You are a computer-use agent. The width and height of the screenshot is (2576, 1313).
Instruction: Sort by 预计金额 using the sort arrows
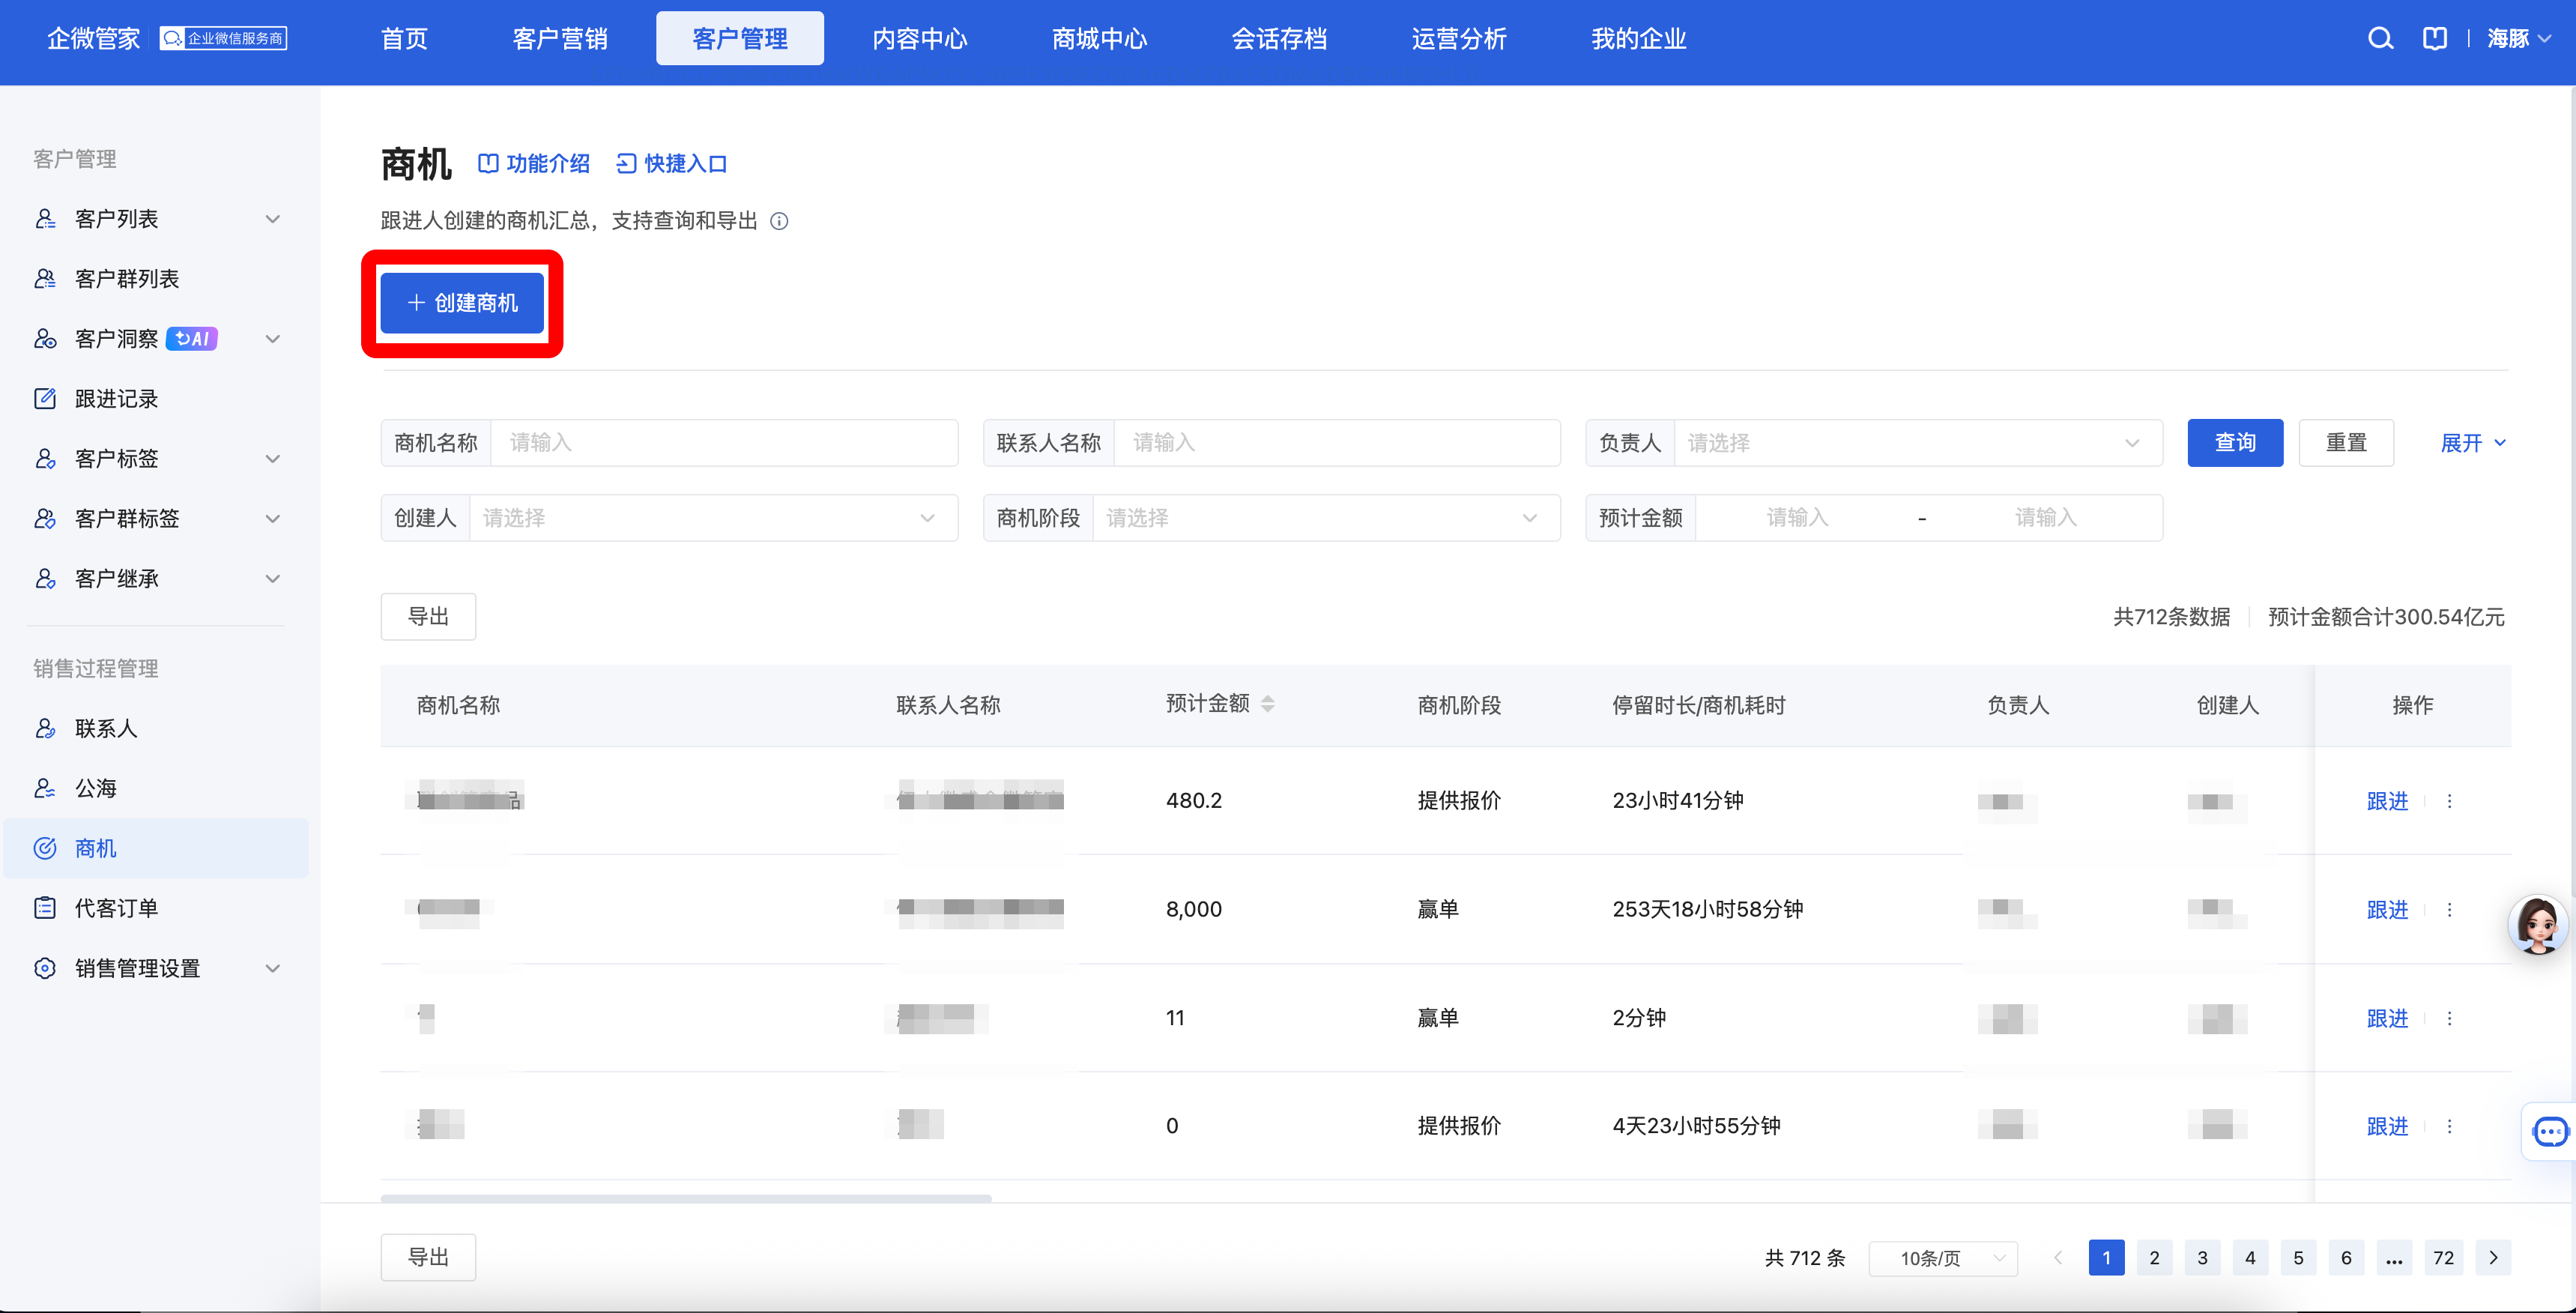tap(1268, 704)
